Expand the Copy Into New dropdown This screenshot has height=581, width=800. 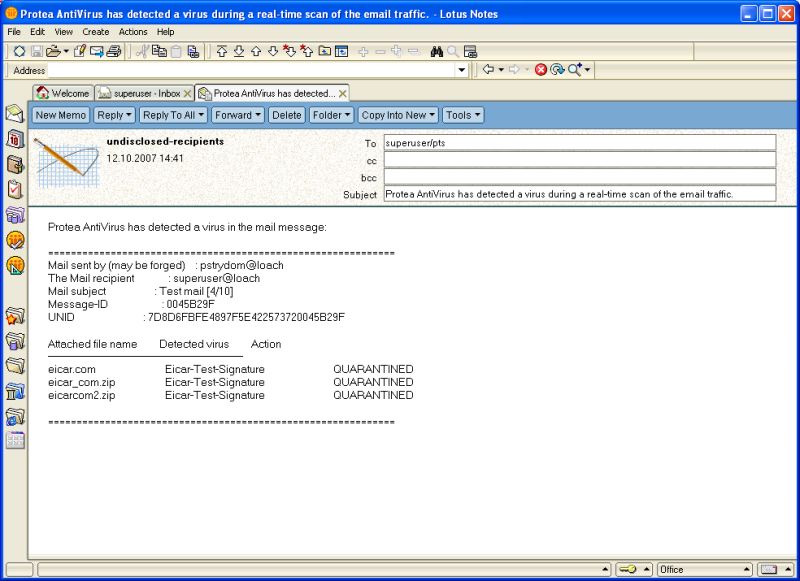pos(397,115)
